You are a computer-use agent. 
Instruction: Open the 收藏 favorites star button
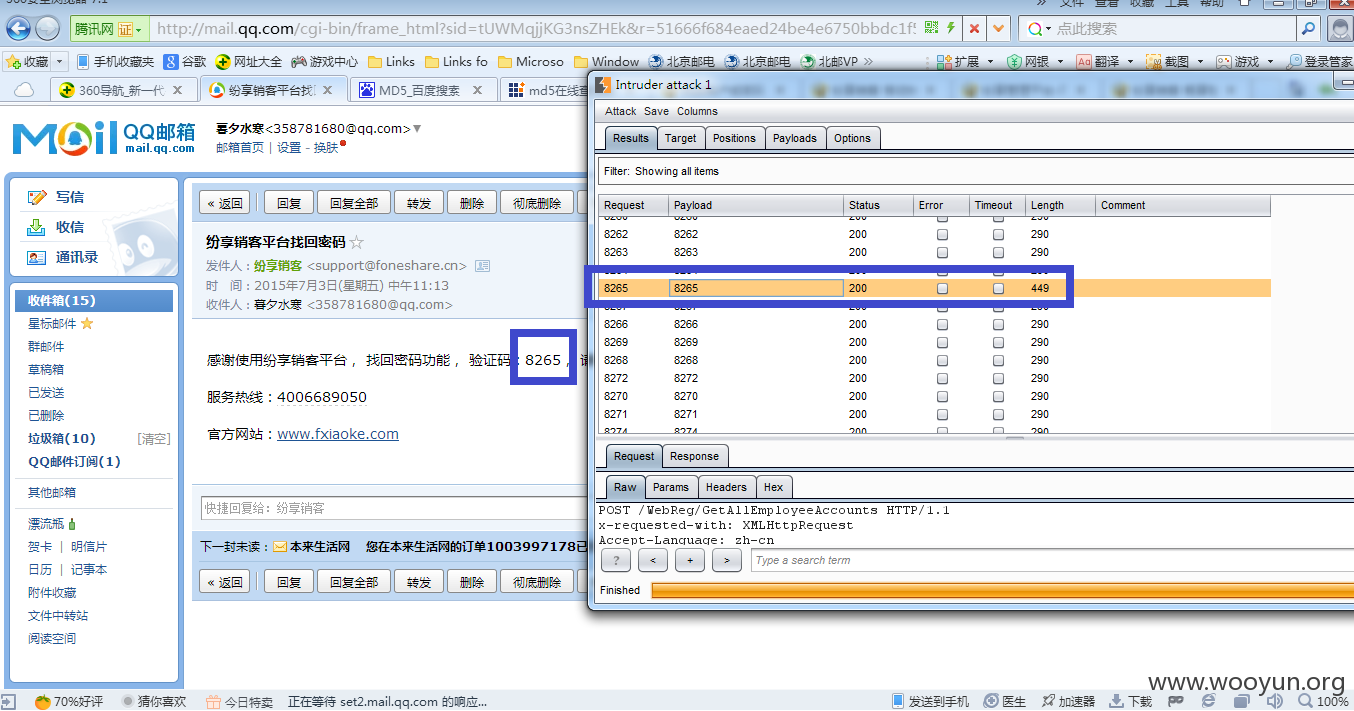pyautogui.click(x=27, y=62)
